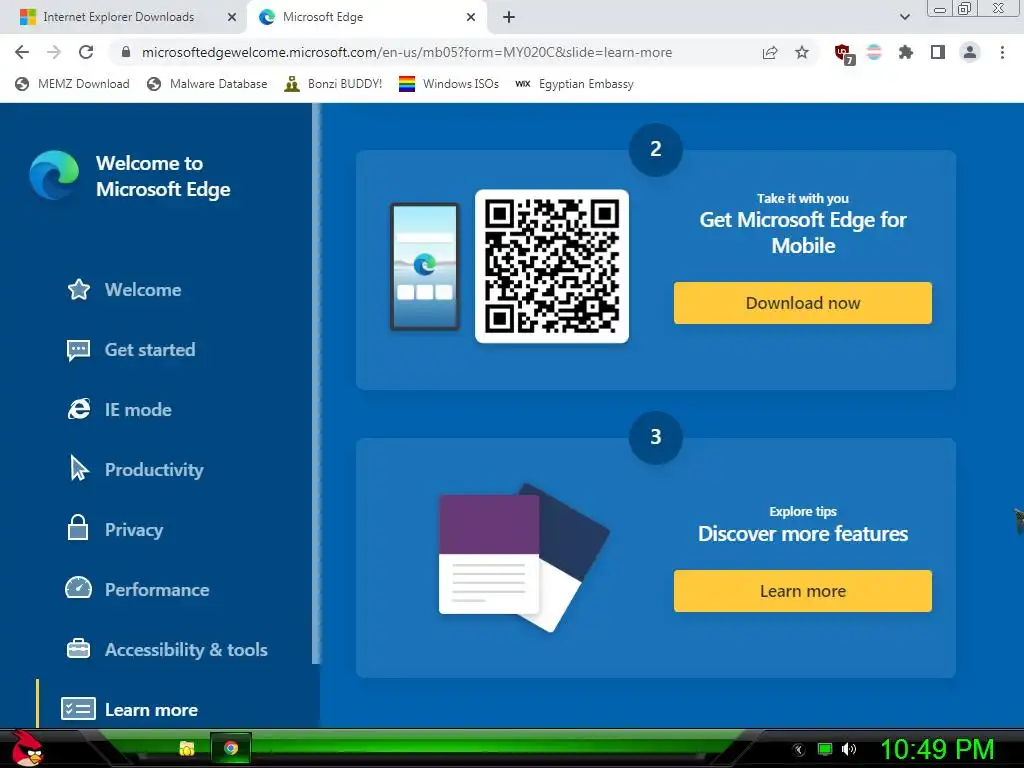Select the Microsoft Edge tab
This screenshot has width=1024, height=768.
click(366, 17)
